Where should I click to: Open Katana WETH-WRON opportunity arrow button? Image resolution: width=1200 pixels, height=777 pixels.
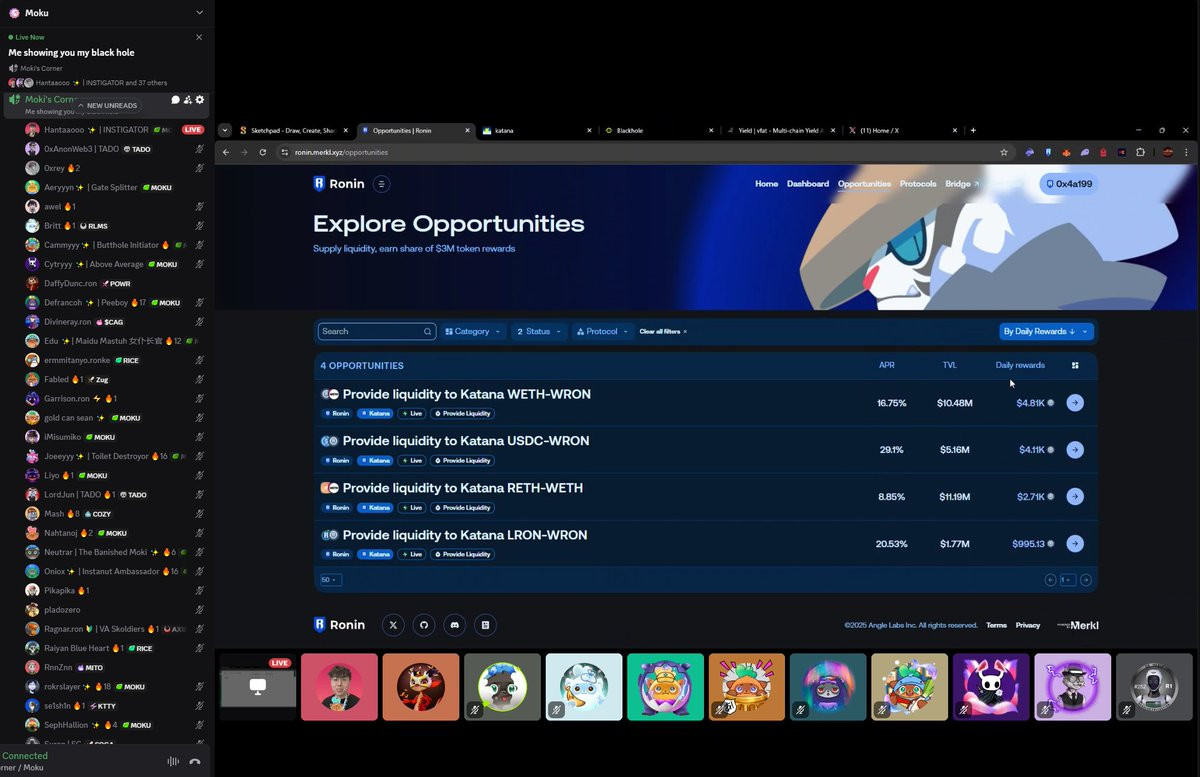1075,403
